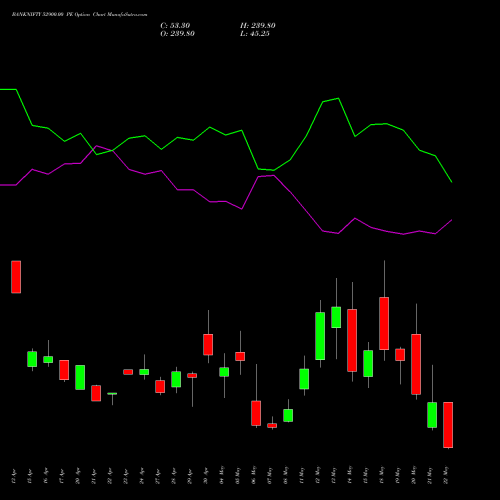
Task: Click the high value H: 239.80
Action: click(258, 26)
